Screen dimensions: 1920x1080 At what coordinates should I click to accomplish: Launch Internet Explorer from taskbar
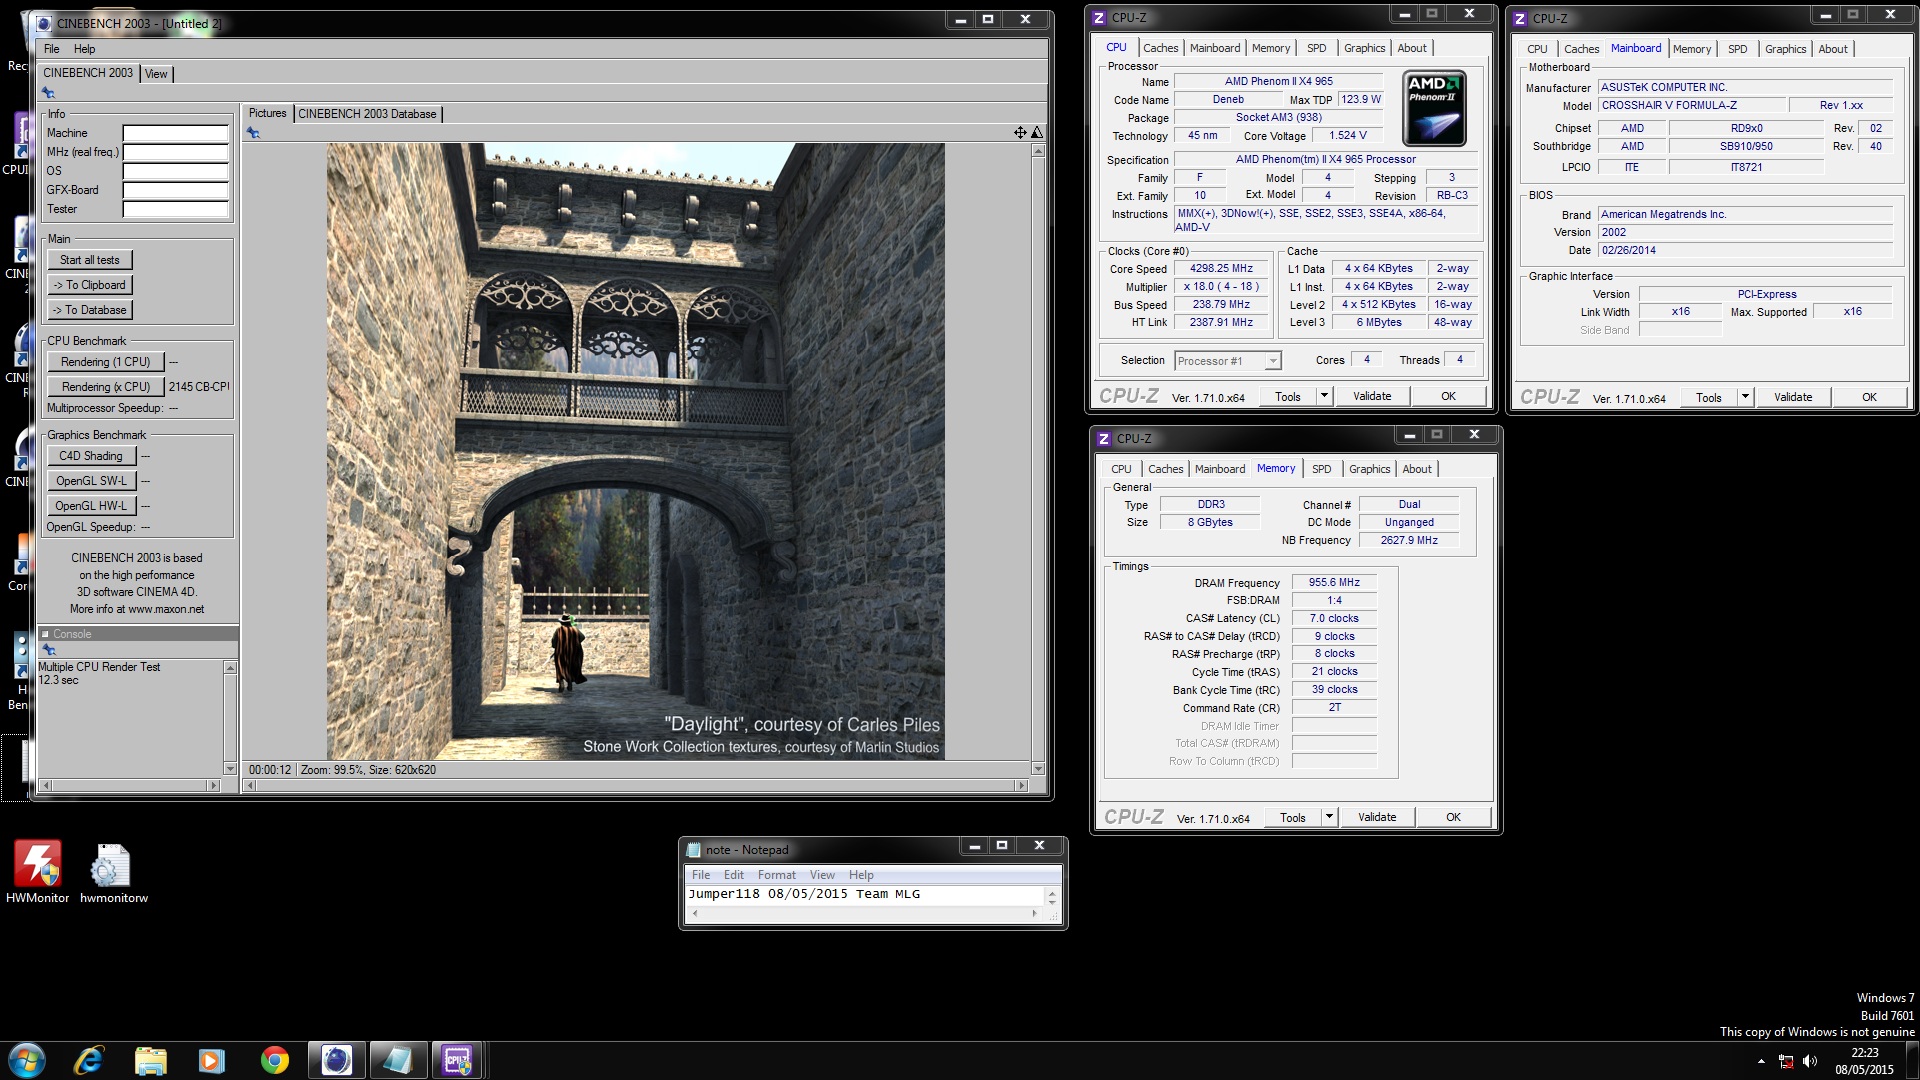(90, 1060)
